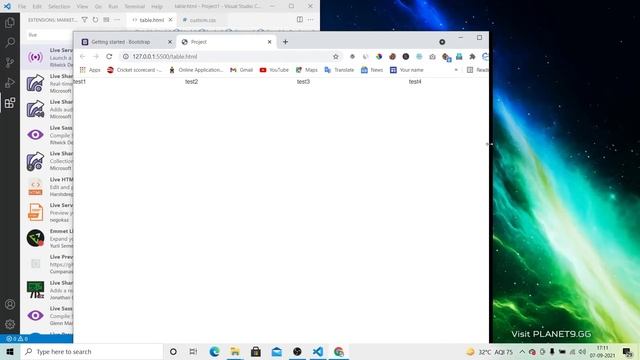The image size is (640, 360).
Task: Open Extensions view in VS Code
Action: tap(10, 102)
